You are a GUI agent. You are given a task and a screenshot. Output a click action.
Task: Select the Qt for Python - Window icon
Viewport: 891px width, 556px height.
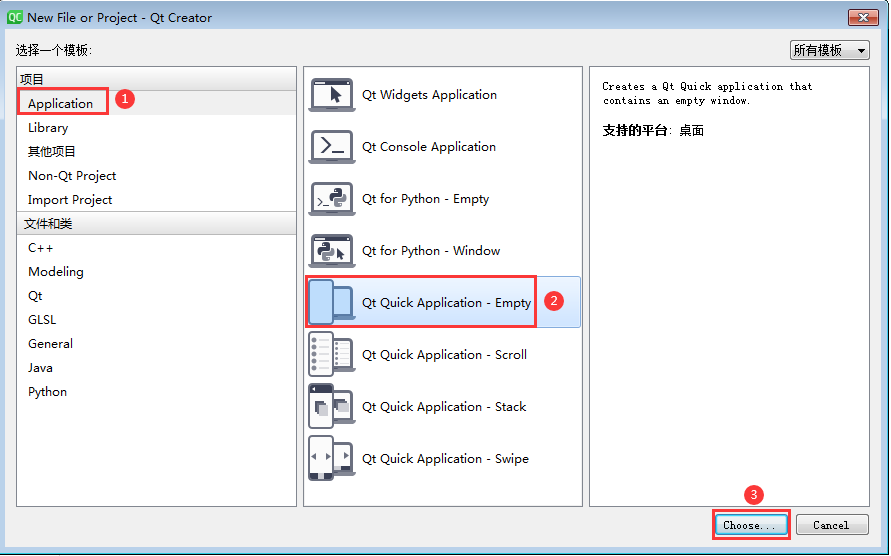pos(332,251)
